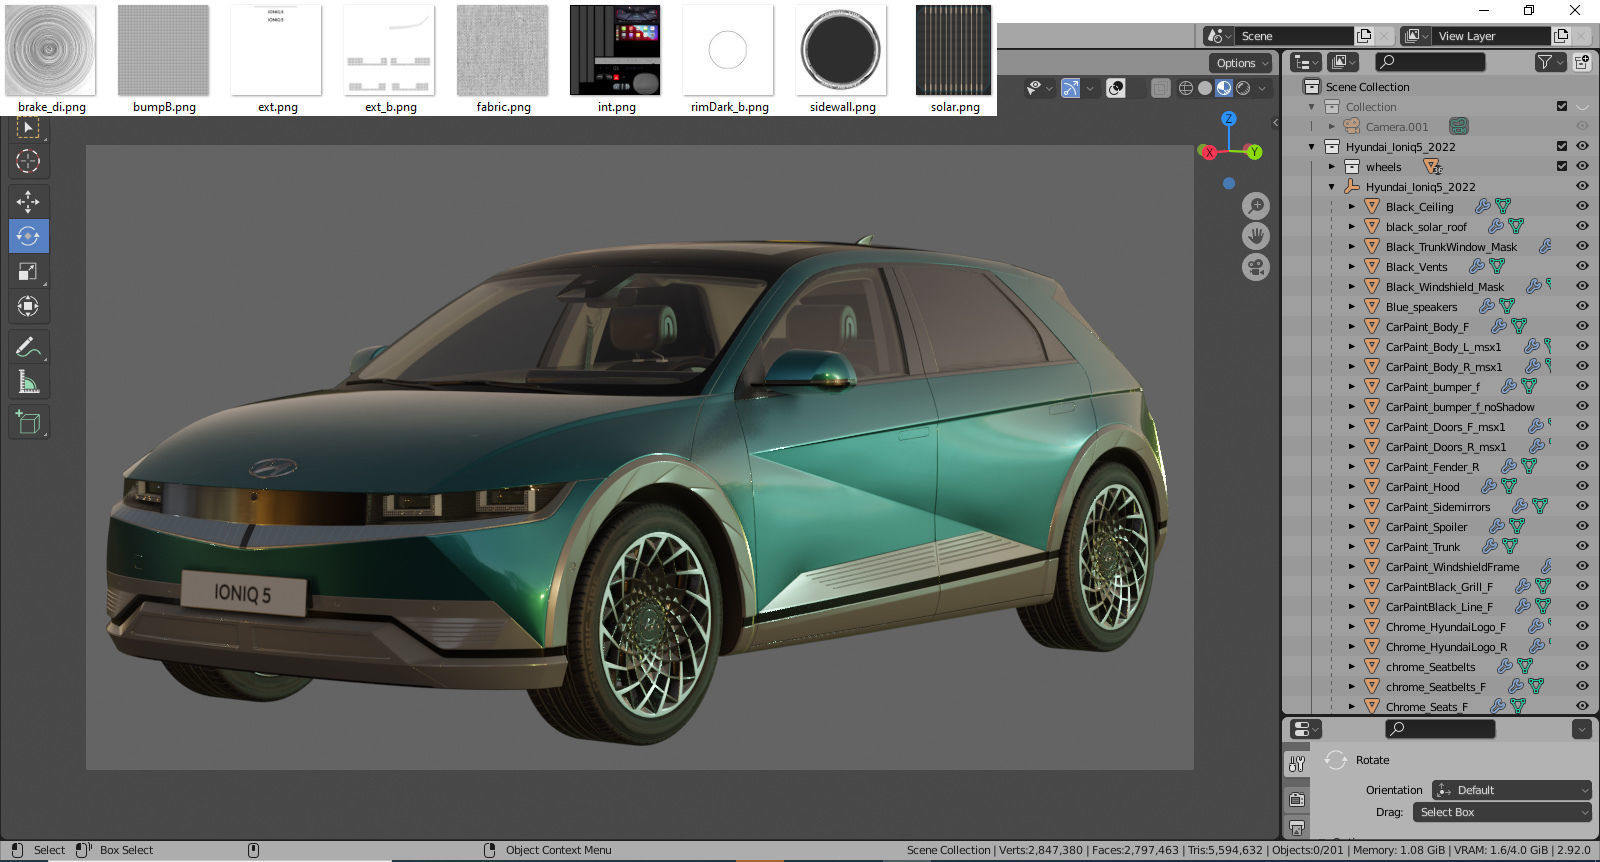Click the zoom view magnifier gizmo

click(x=1256, y=206)
